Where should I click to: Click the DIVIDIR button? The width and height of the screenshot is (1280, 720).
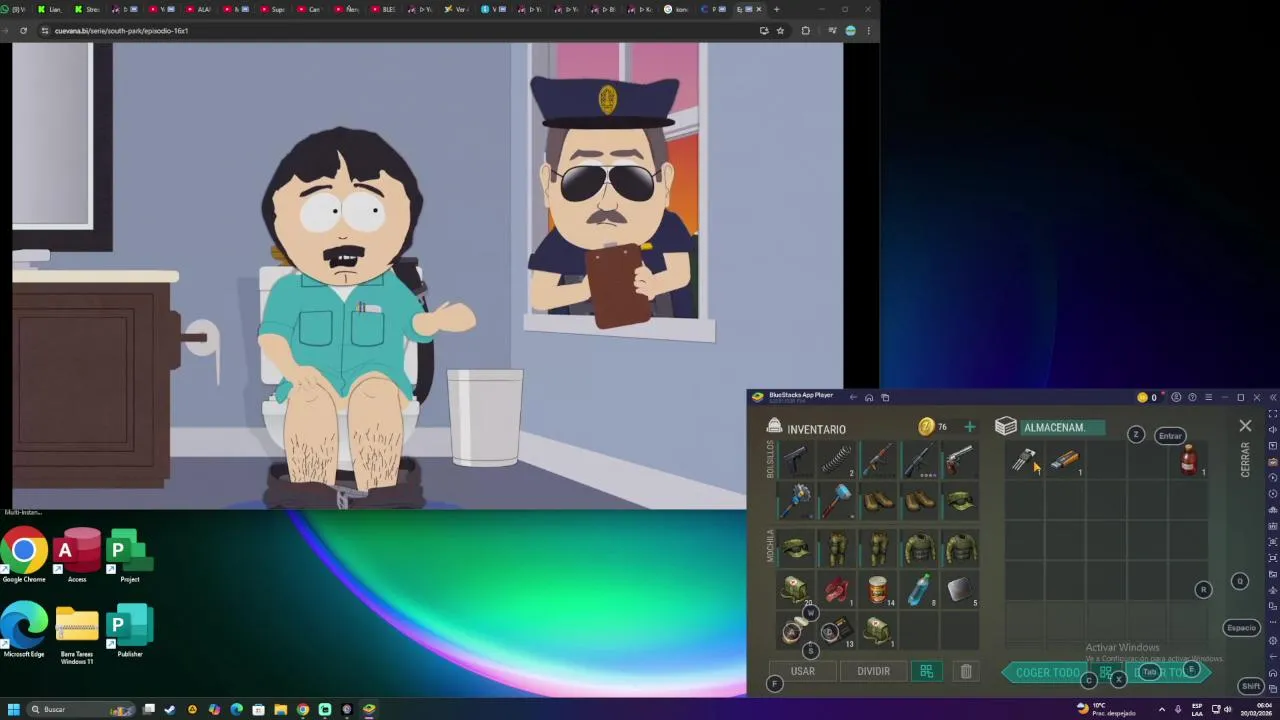(873, 672)
